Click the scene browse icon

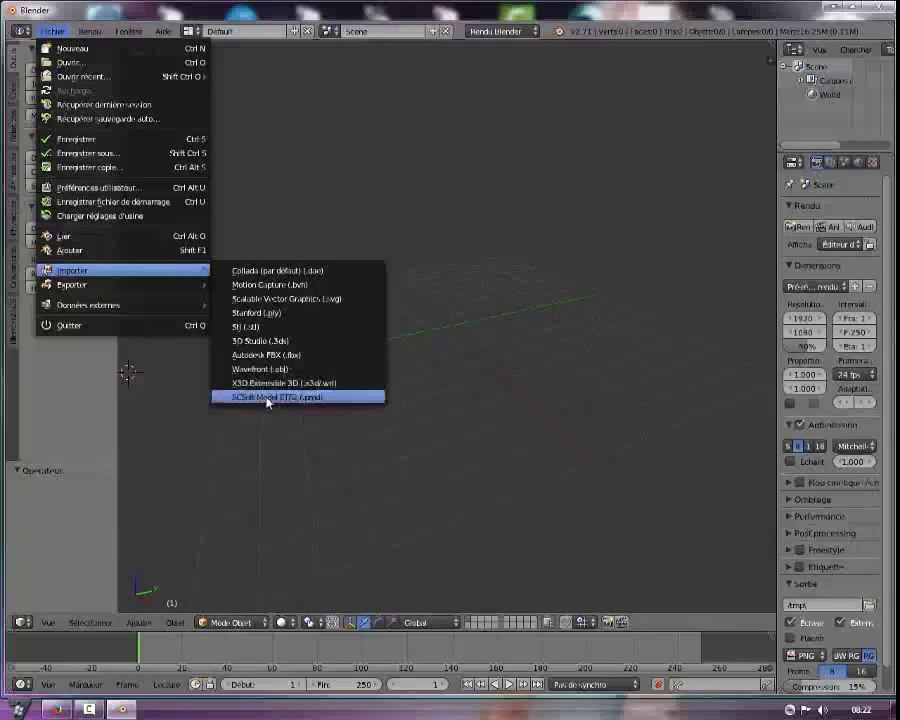pyautogui.click(x=329, y=31)
